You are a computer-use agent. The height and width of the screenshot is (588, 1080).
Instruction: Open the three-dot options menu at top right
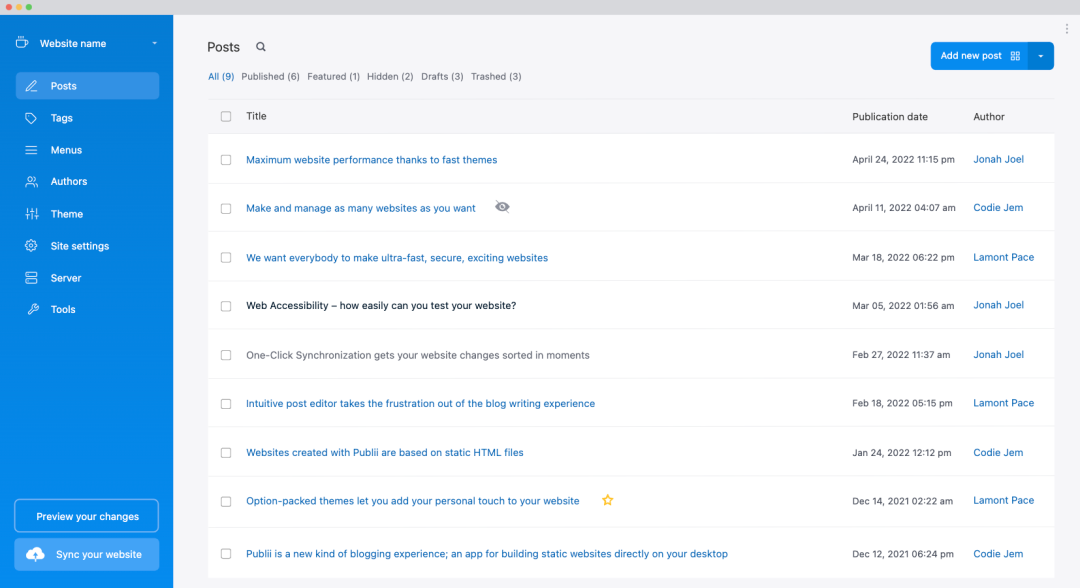[1066, 29]
